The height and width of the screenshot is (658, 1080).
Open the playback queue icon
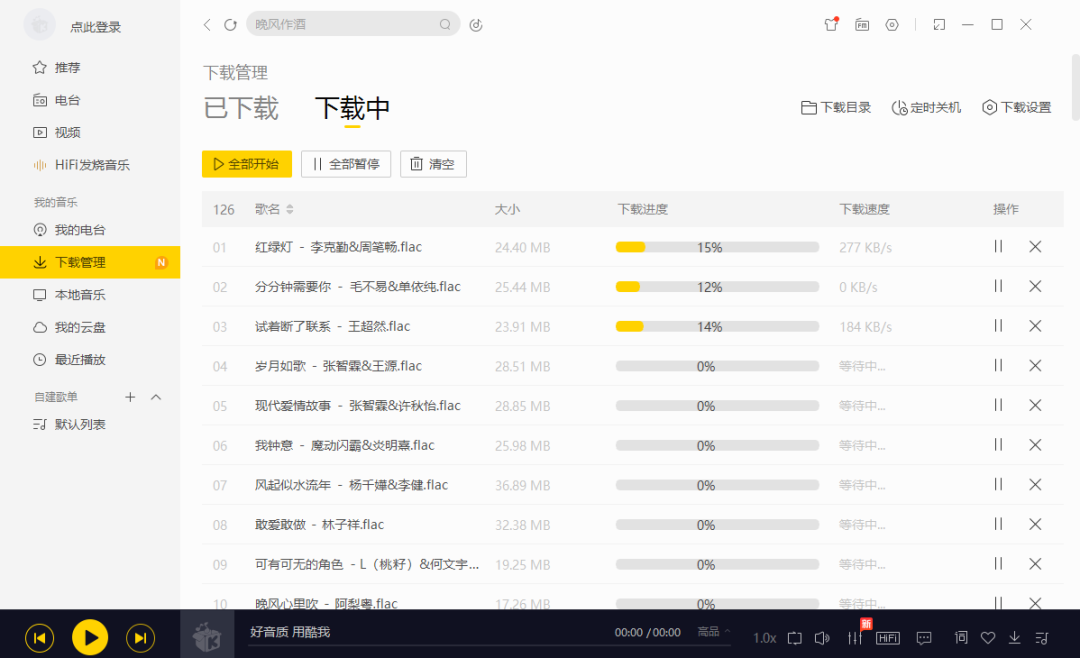[x=1043, y=638]
